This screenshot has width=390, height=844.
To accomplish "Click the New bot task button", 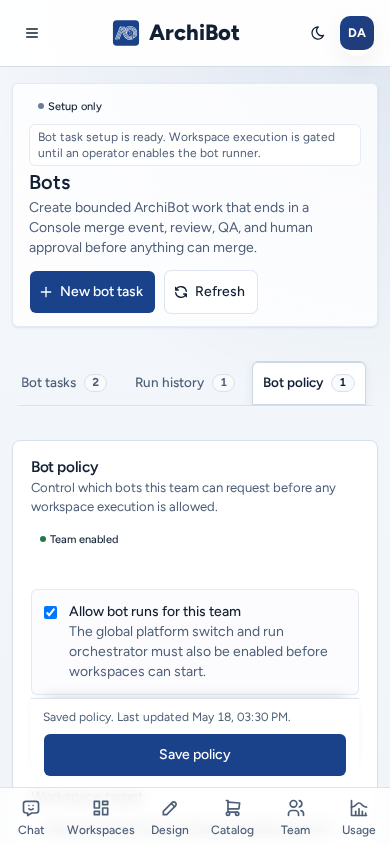I will click(x=93, y=292).
